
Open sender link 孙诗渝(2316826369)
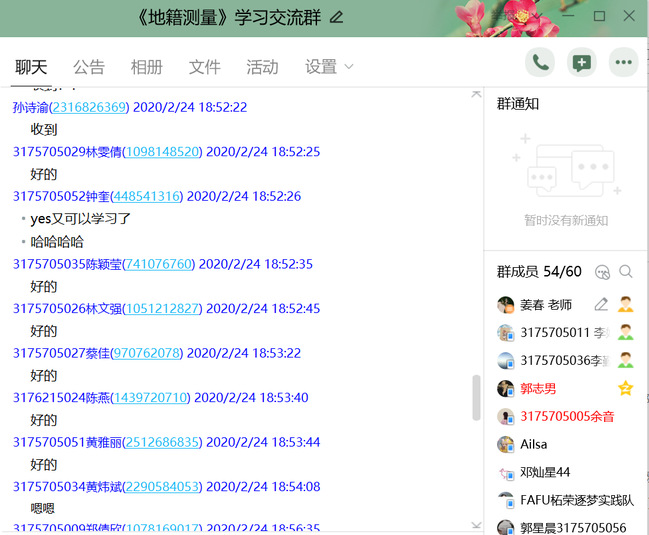pyautogui.click(x=71, y=107)
